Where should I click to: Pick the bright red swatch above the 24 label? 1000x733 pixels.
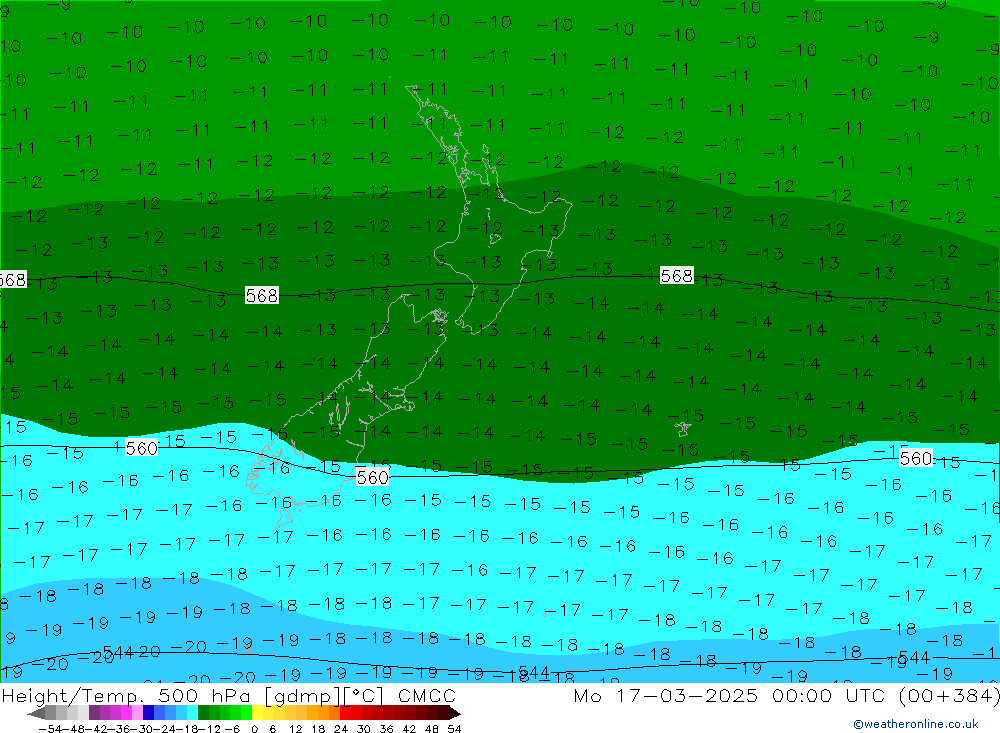tap(345, 713)
